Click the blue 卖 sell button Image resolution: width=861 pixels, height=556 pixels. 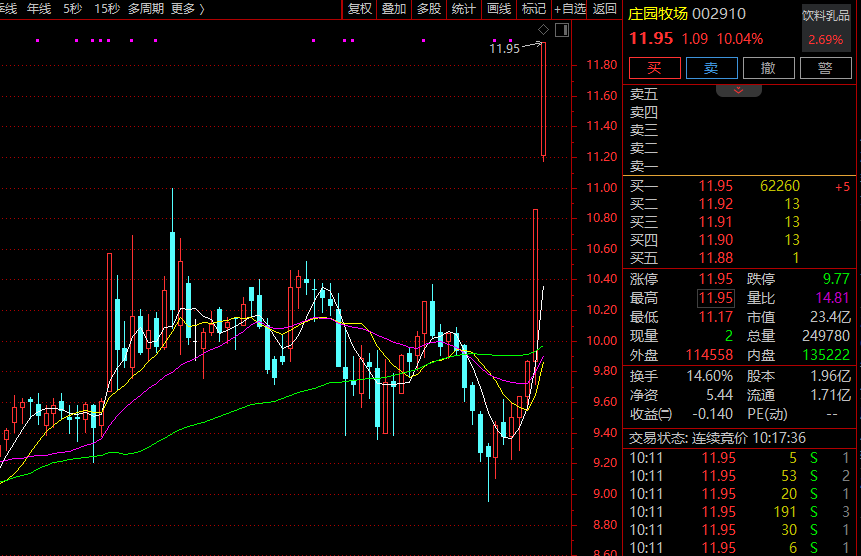click(x=711, y=68)
